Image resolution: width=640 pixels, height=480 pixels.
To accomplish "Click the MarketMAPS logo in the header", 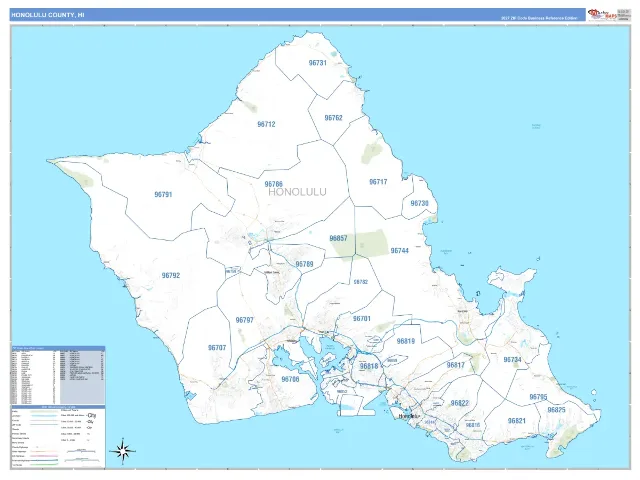I will click(602, 15).
